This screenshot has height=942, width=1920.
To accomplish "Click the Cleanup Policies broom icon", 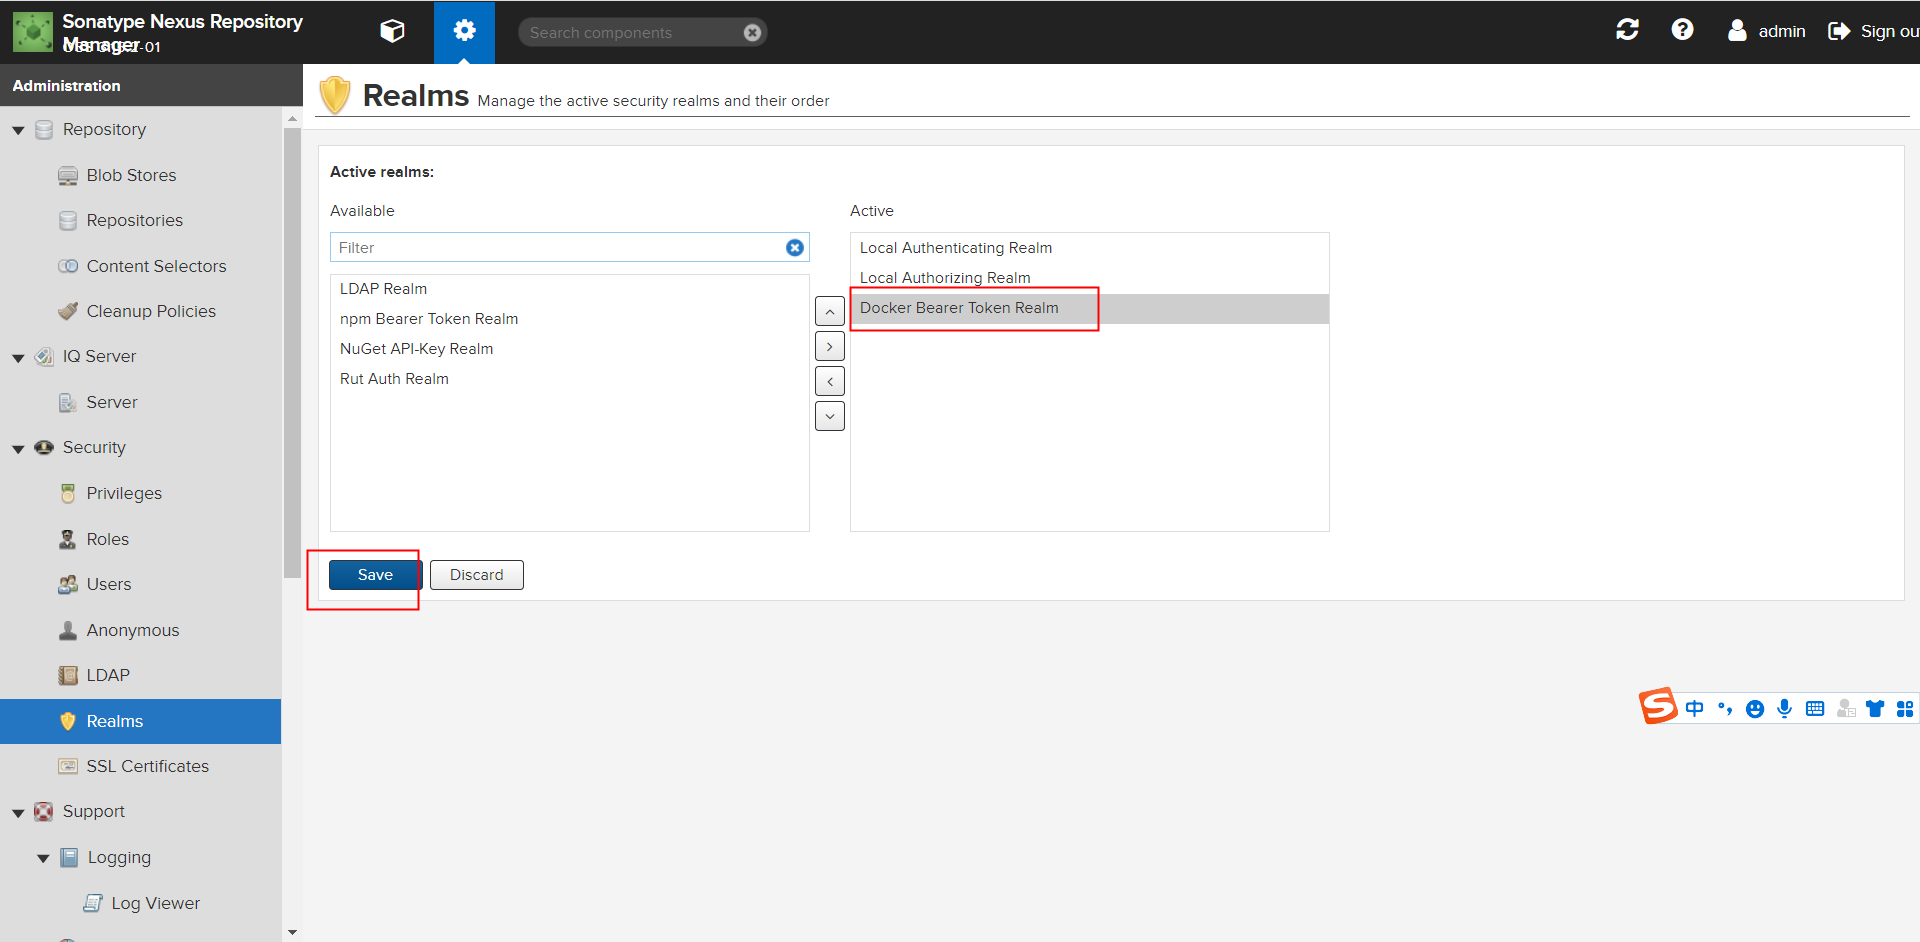I will [68, 311].
